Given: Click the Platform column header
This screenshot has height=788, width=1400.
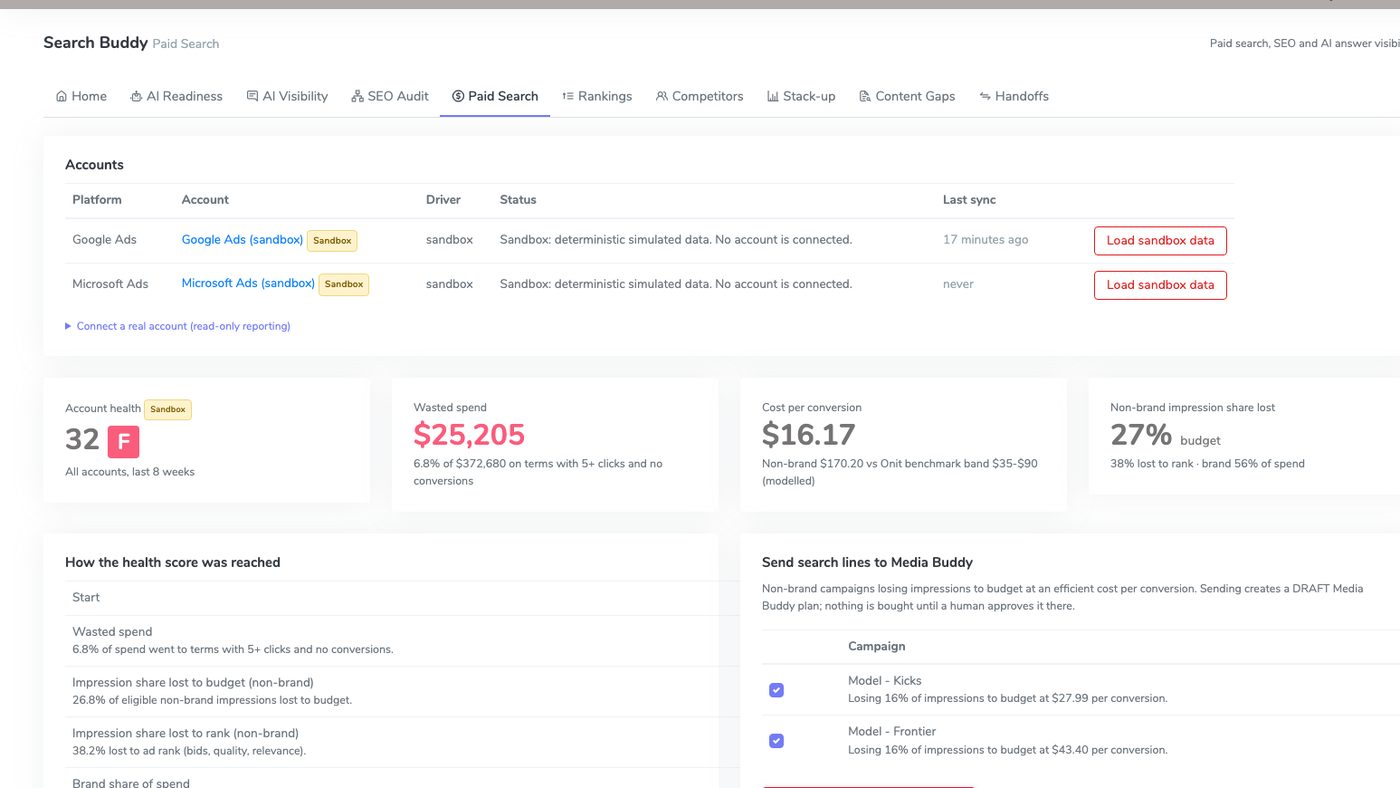Looking at the screenshot, I should tap(97, 200).
